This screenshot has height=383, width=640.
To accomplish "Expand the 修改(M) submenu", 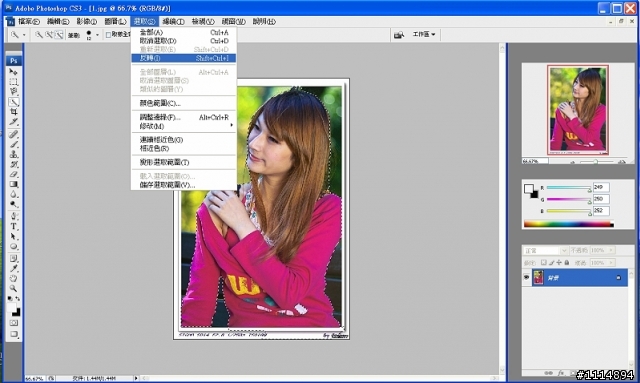I will [184, 126].
